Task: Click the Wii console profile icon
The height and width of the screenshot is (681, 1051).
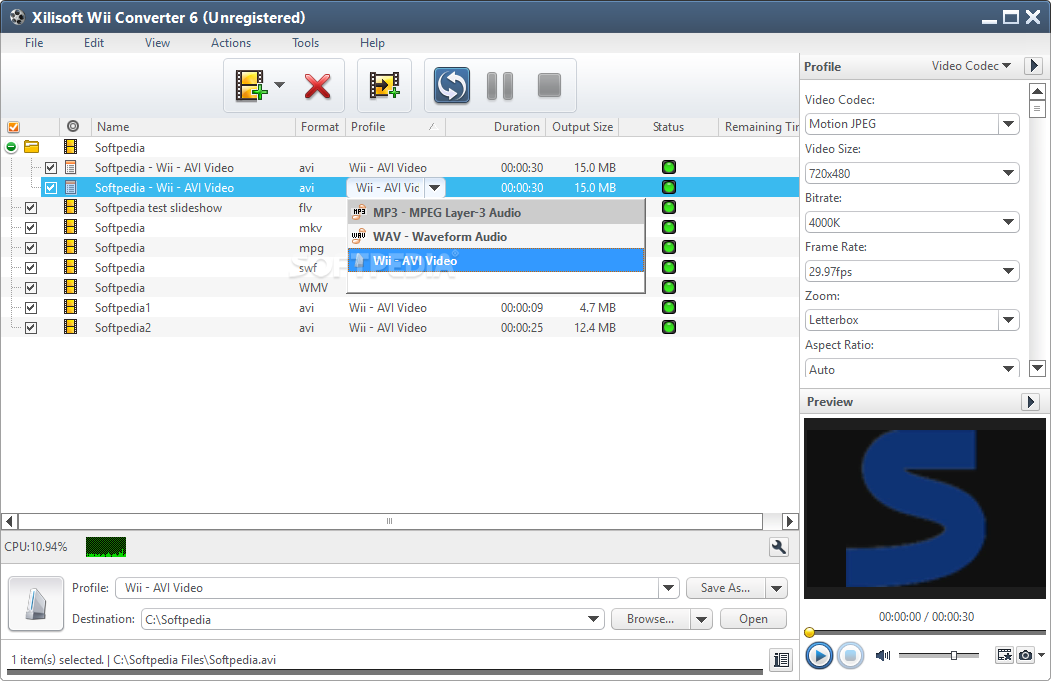Action: [36, 603]
